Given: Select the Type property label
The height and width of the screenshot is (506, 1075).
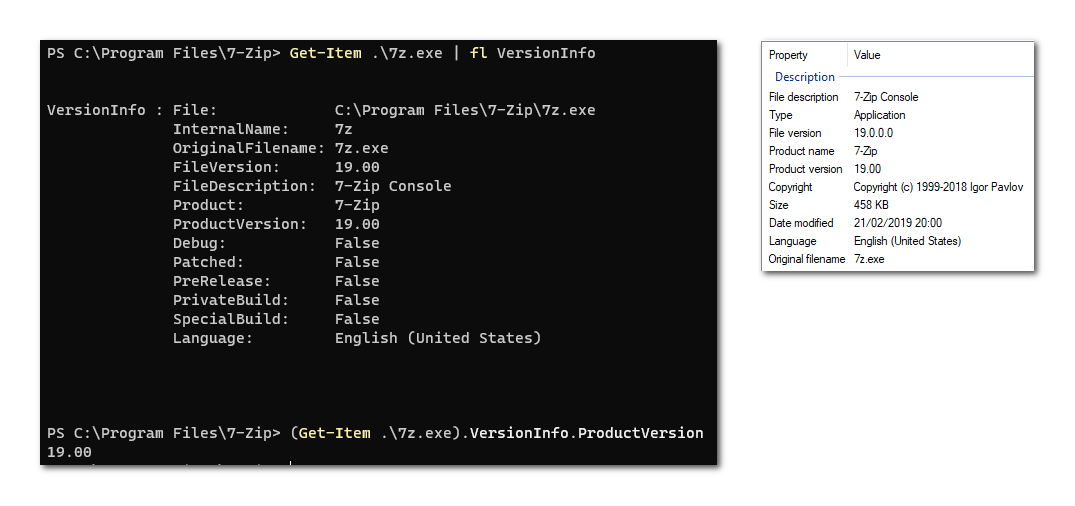Looking at the screenshot, I should click(x=780, y=115).
